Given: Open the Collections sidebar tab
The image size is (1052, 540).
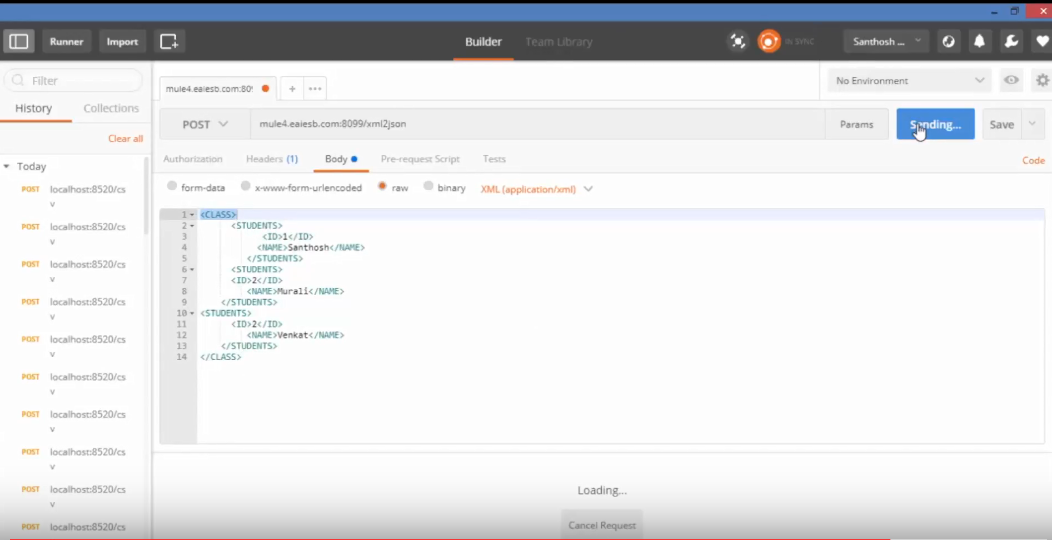Looking at the screenshot, I should pyautogui.click(x=111, y=108).
